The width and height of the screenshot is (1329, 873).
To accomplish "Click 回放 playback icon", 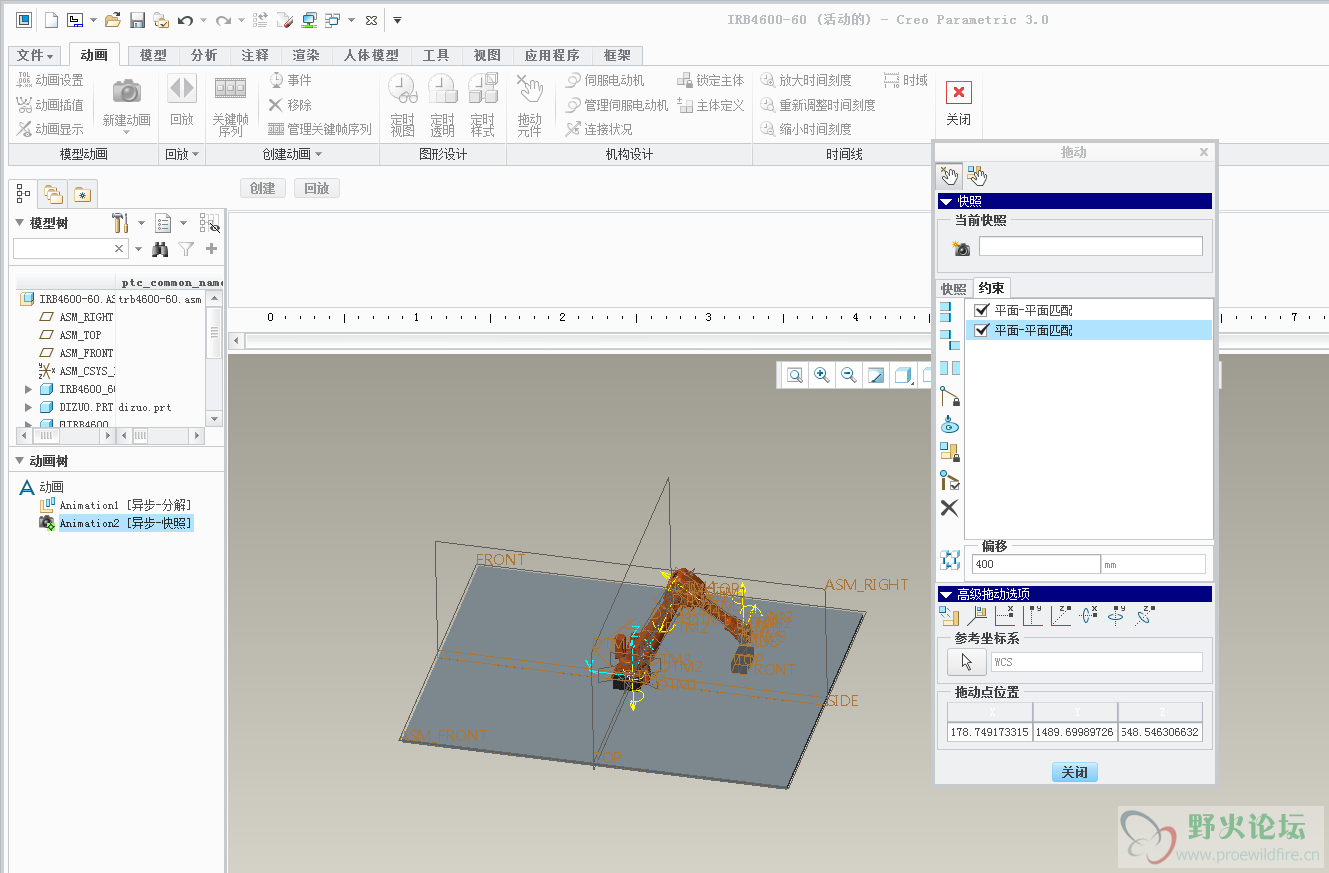I will click(182, 89).
